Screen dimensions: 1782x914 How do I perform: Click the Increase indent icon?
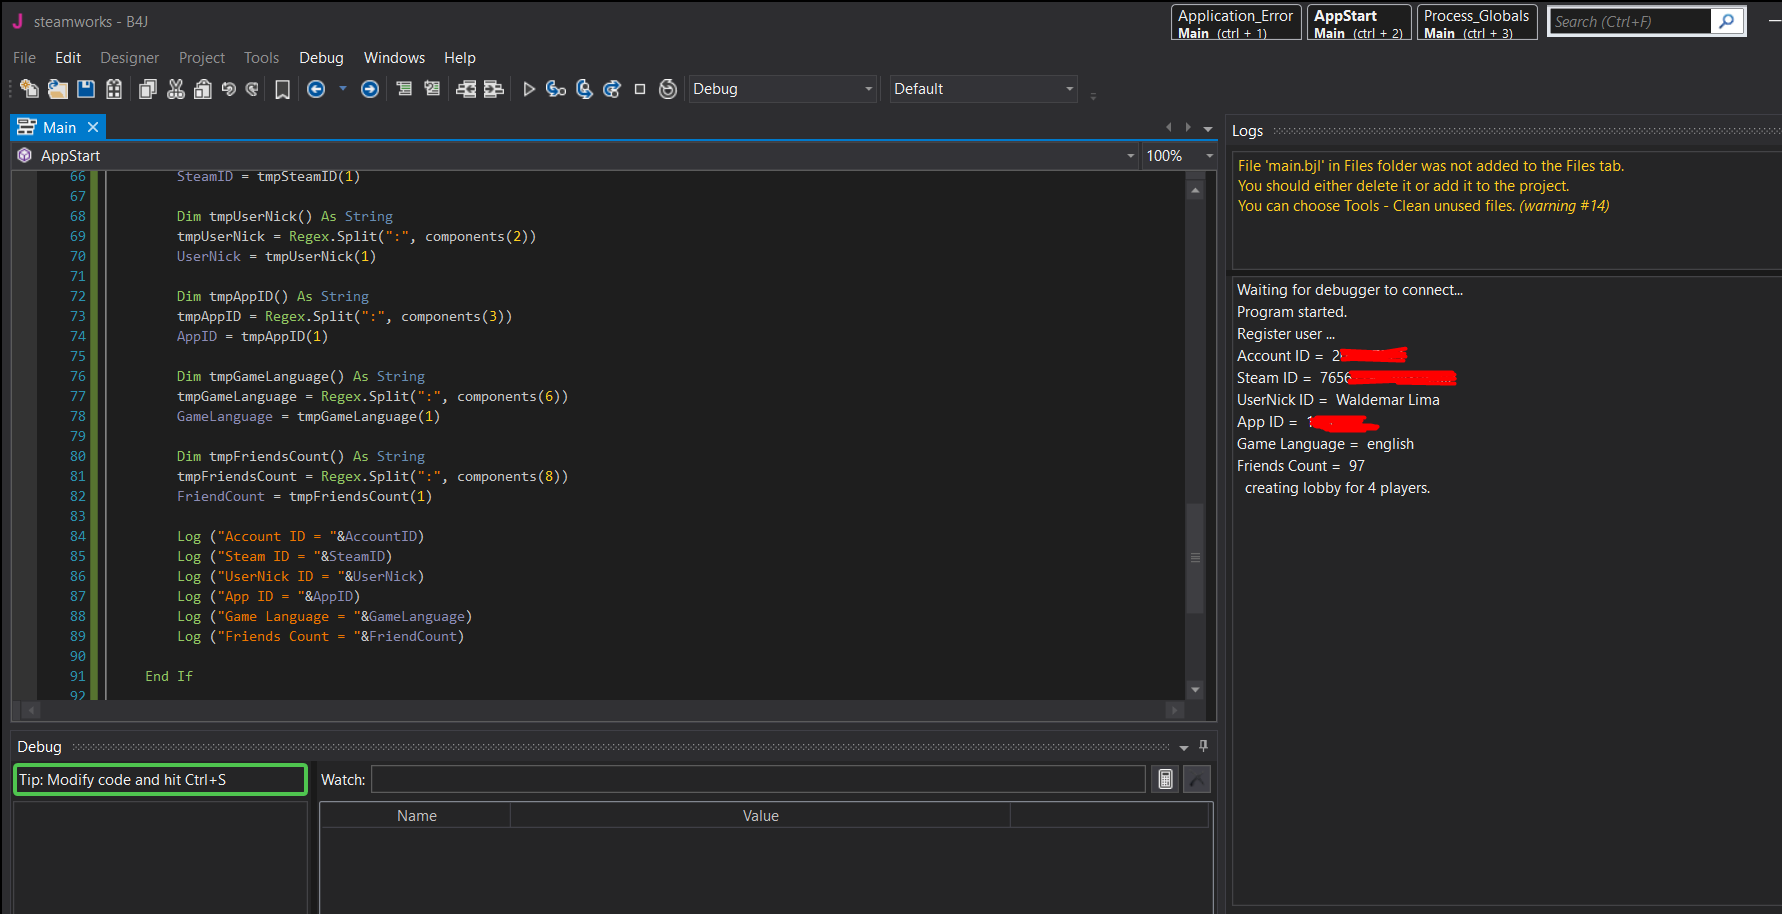pyautogui.click(x=493, y=89)
